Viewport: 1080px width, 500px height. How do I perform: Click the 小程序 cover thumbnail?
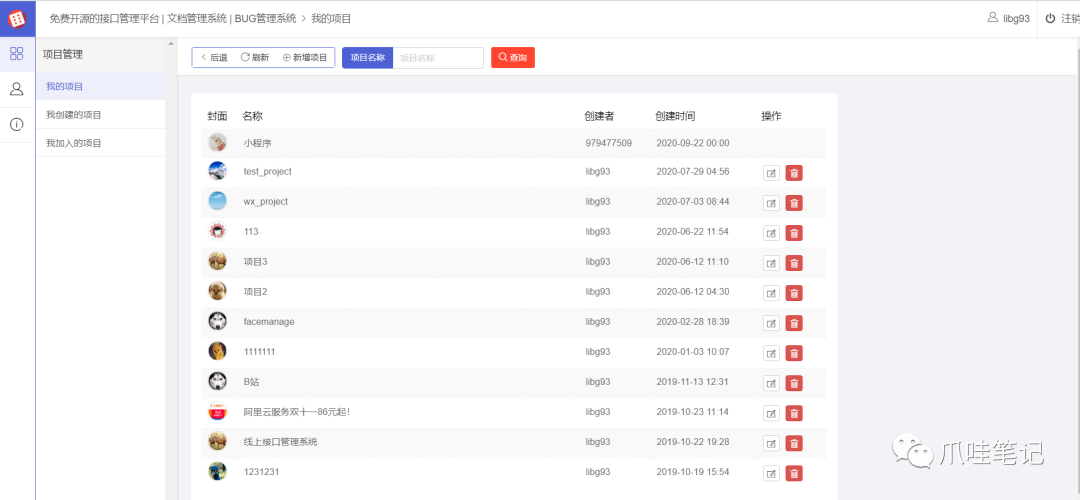point(217,143)
